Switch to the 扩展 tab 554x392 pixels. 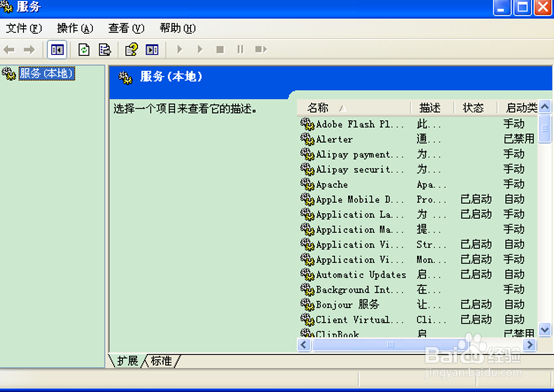pos(127,361)
